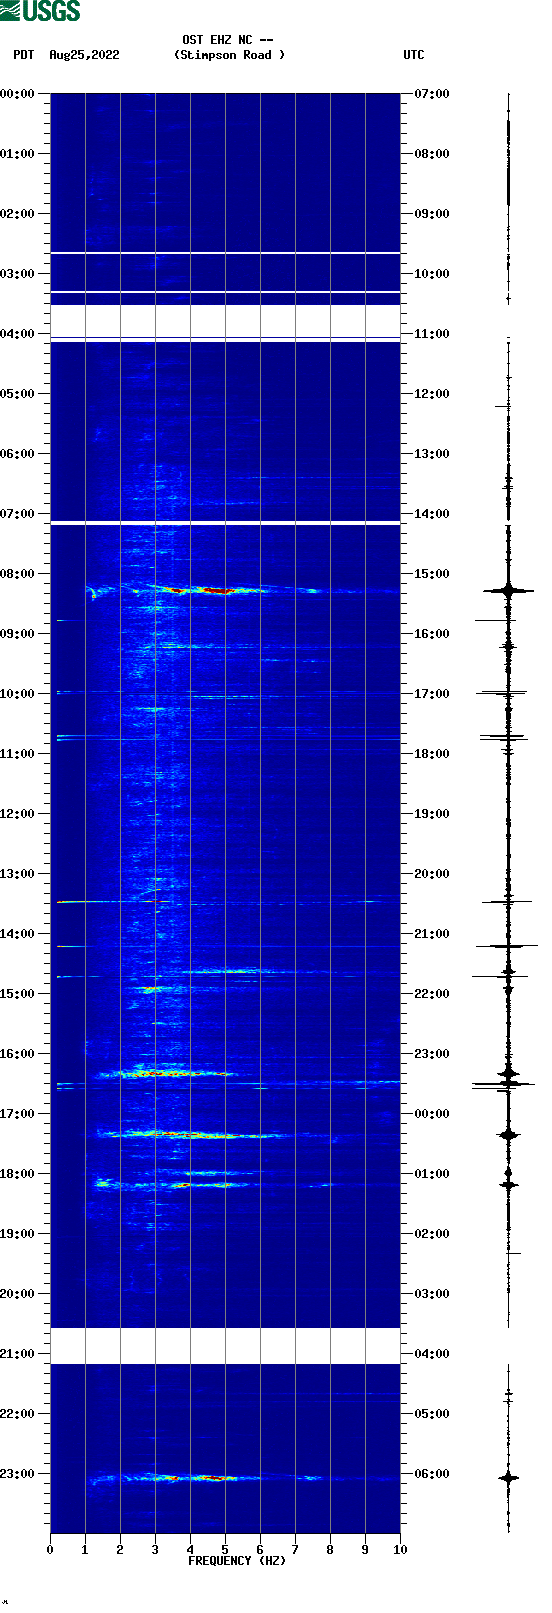The width and height of the screenshot is (552, 1613).
Task: Click the 23:00 PDT time label
Action: click(17, 1474)
